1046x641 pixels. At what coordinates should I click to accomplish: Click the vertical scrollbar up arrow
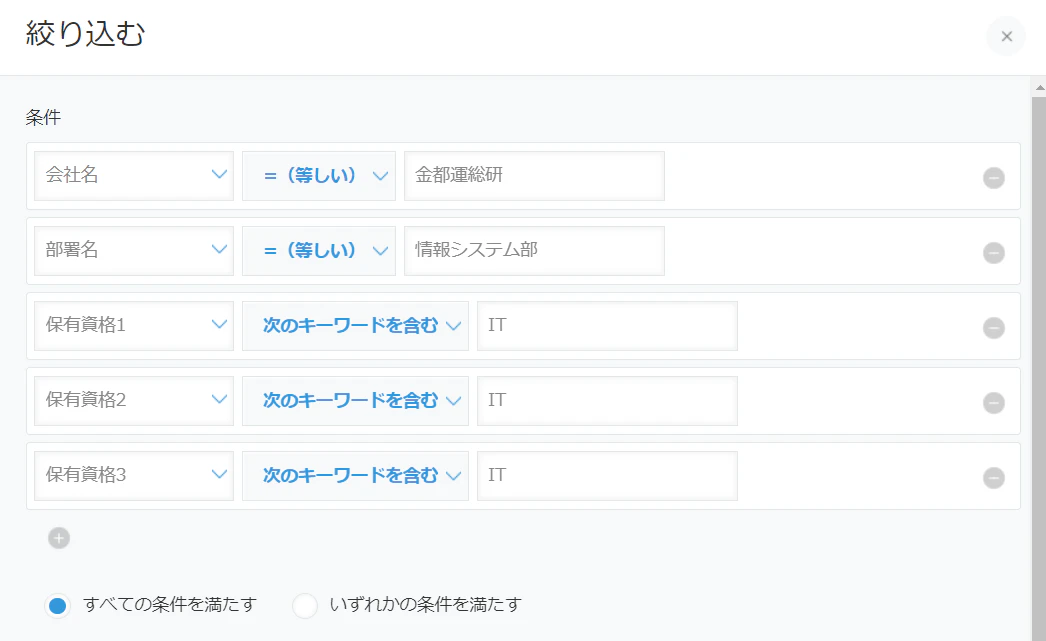(1039, 87)
